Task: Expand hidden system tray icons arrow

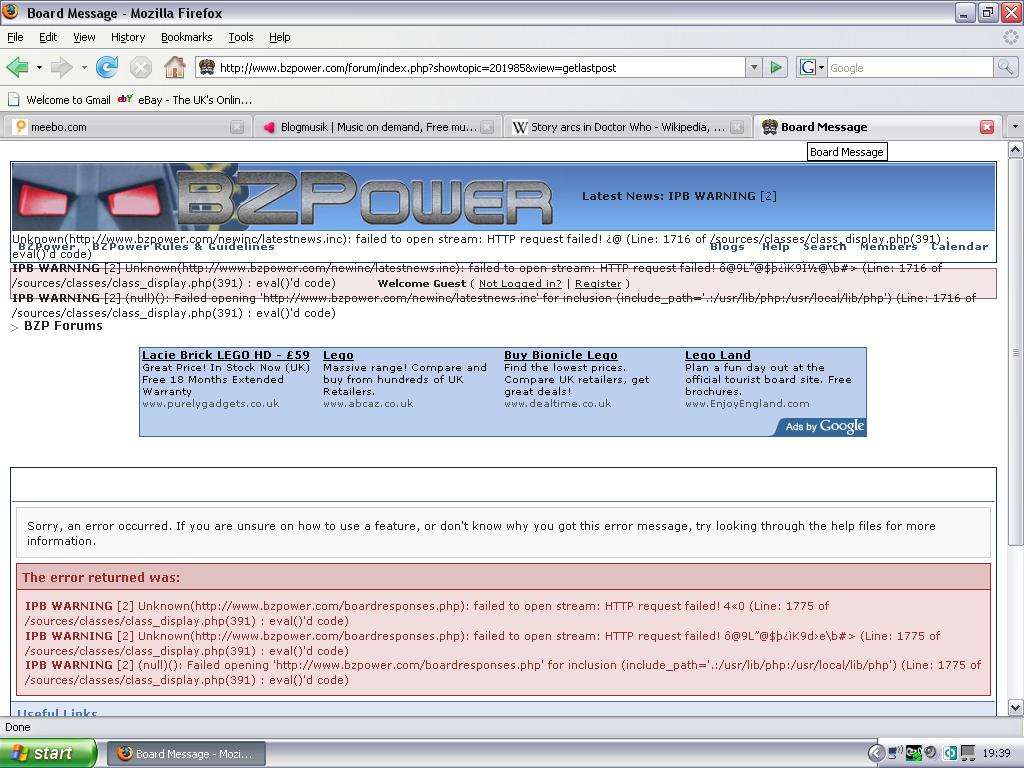Action: [x=875, y=754]
